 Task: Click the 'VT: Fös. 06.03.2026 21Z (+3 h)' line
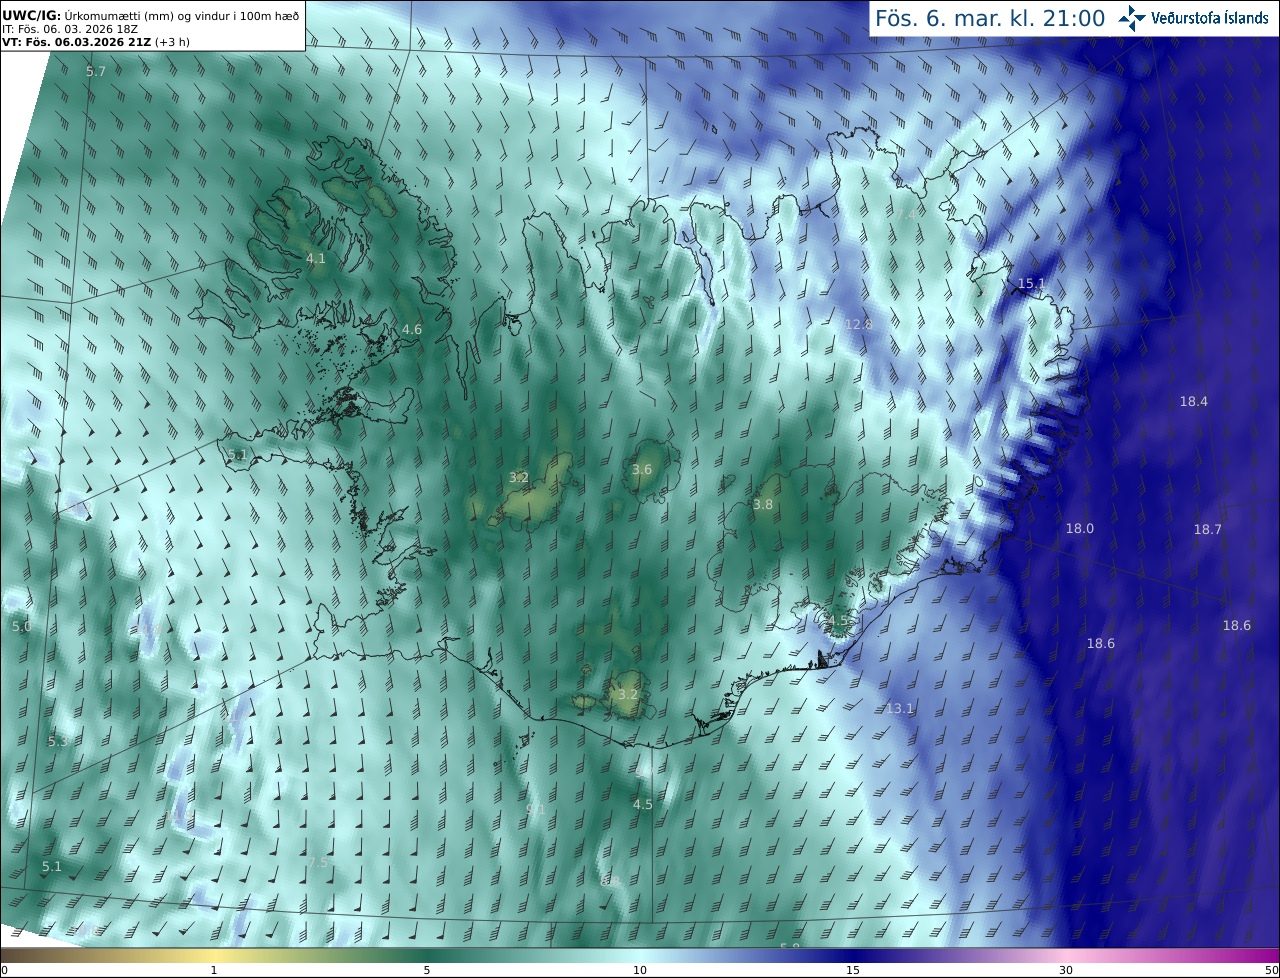(96, 42)
